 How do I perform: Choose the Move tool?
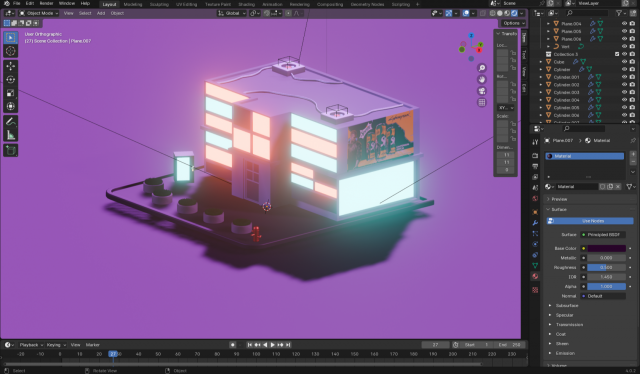pos(11,66)
